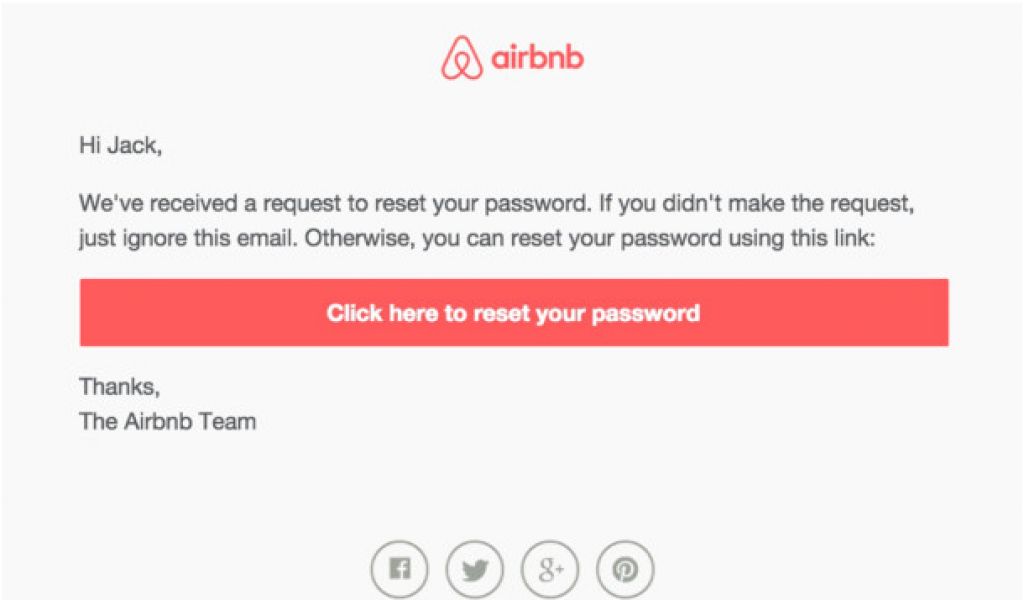Click the word "Airbnb" in the signature
The width and height of the screenshot is (1024, 600).
pos(158,422)
